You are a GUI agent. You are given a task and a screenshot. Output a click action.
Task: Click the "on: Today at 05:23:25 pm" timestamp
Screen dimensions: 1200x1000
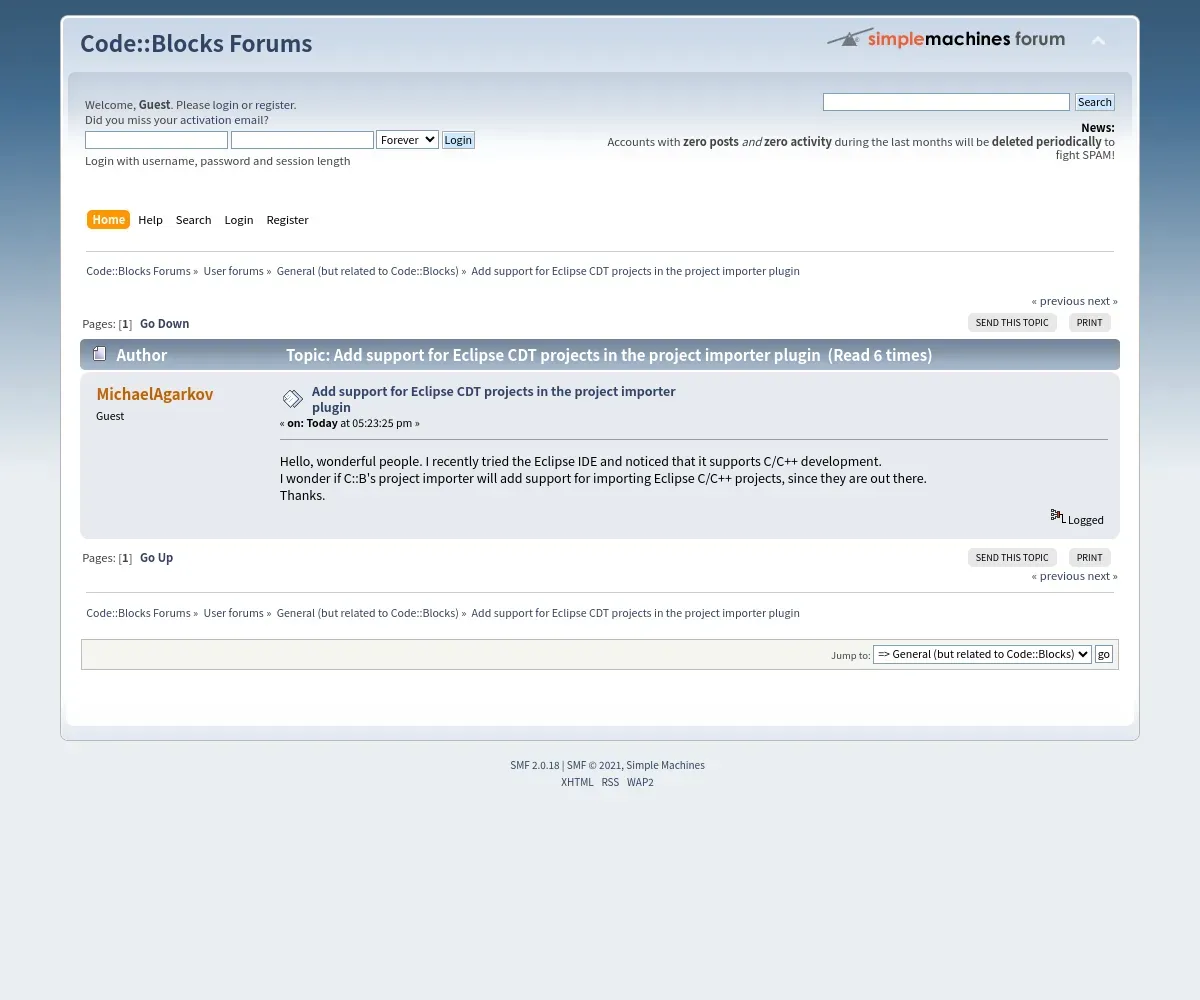click(349, 423)
